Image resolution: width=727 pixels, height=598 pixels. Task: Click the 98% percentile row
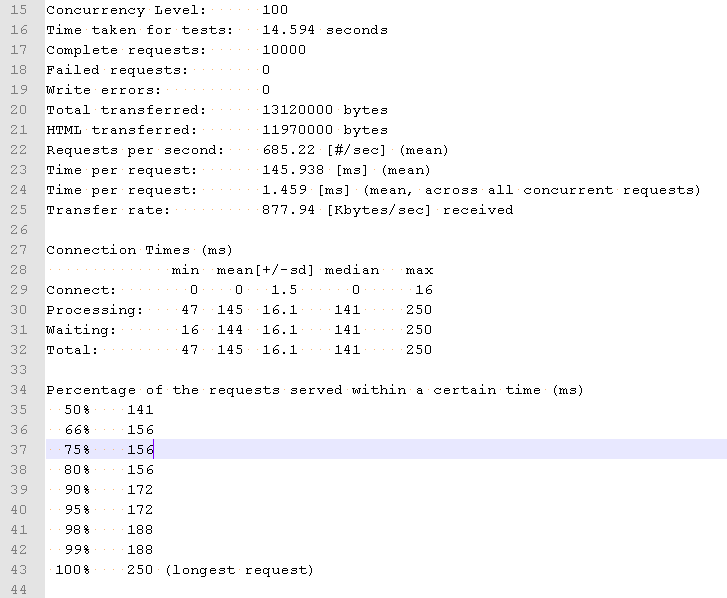pyautogui.click(x=108, y=529)
